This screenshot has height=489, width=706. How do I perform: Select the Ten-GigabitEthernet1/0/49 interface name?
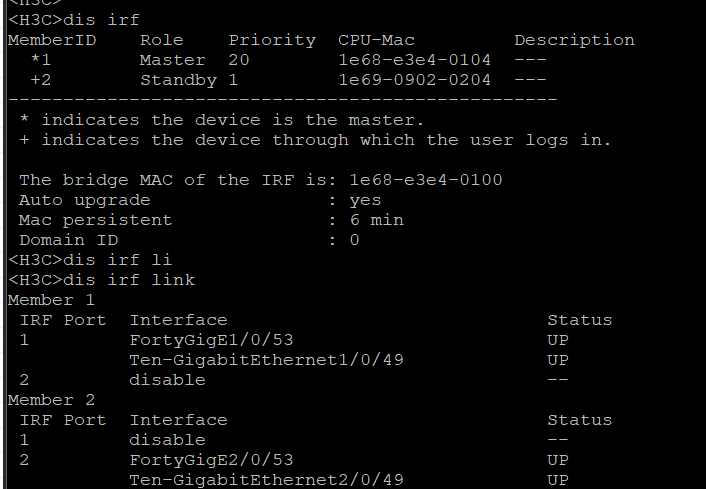[267, 360]
